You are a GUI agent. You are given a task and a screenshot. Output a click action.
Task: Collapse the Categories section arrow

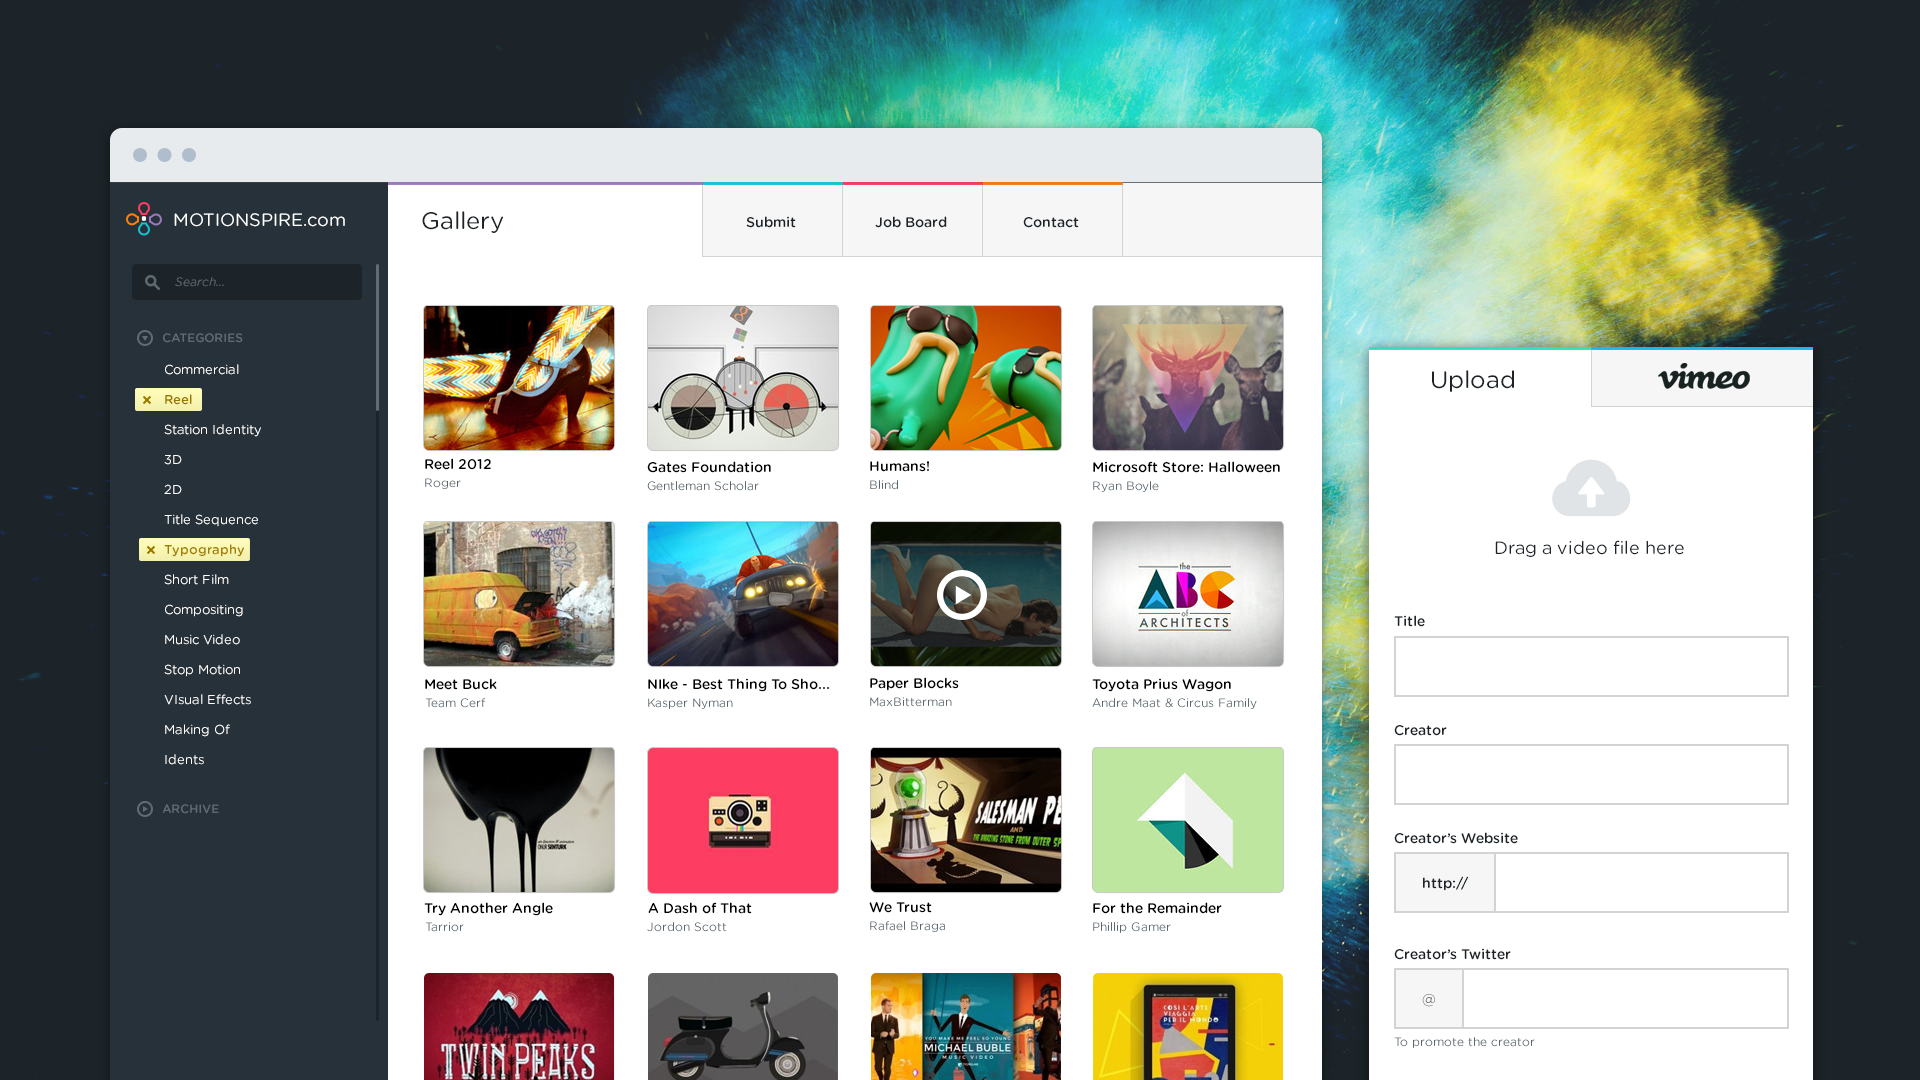[x=145, y=338]
